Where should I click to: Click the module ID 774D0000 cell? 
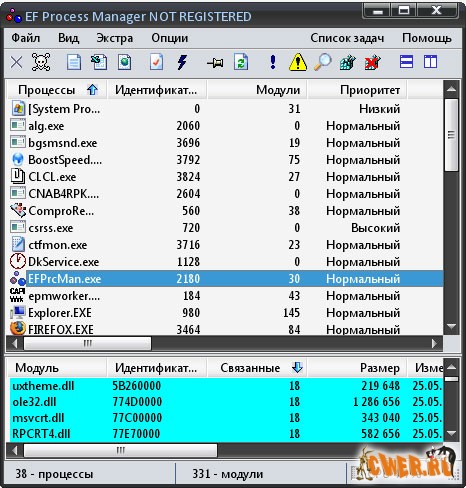(137, 402)
